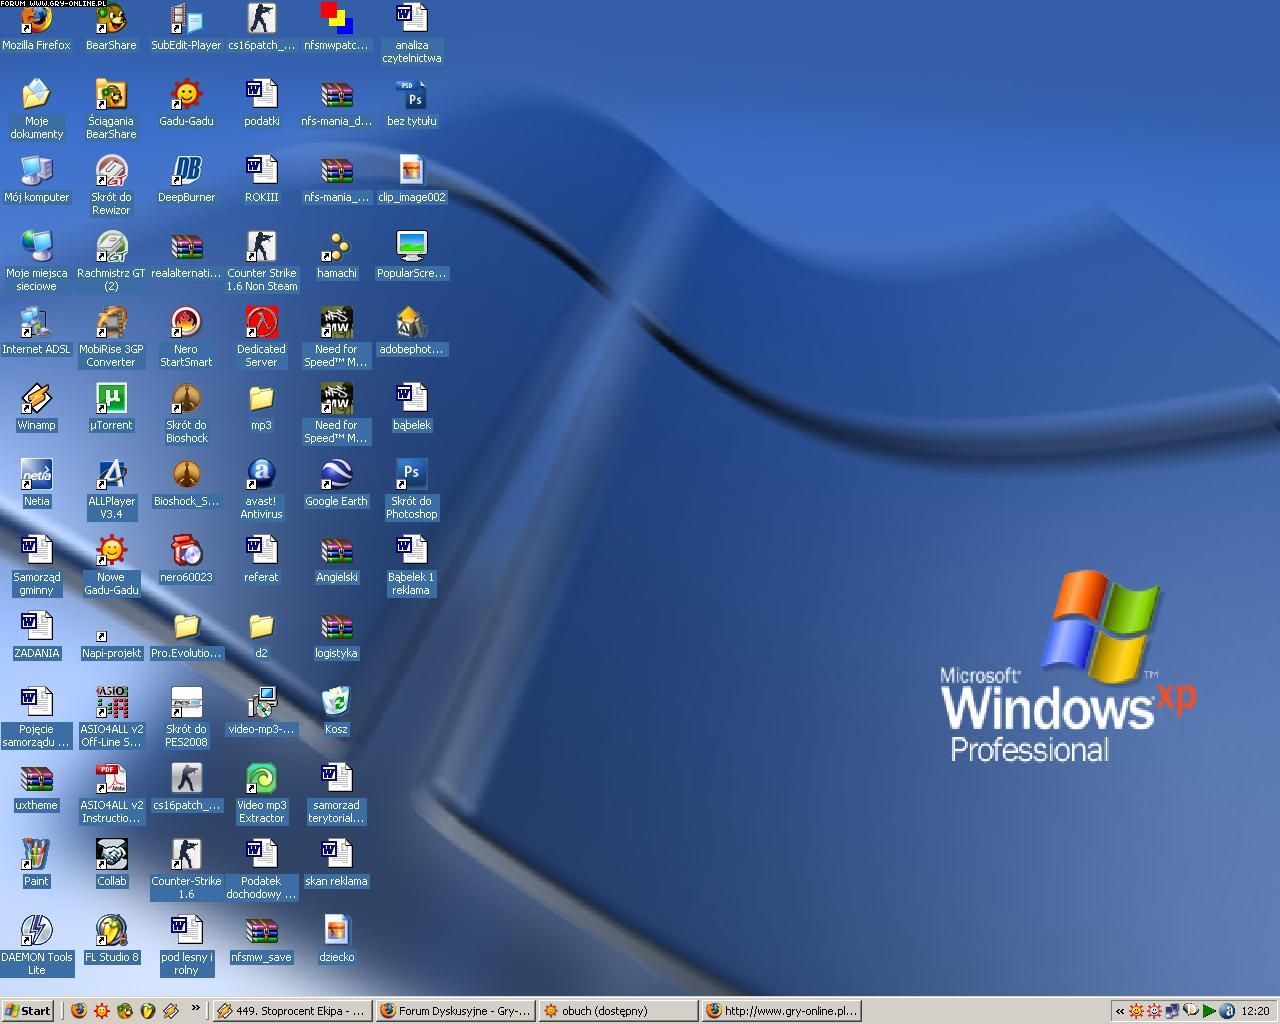The width and height of the screenshot is (1280, 1024).
Task: Select the uxtheme archive icon
Action: [36, 787]
